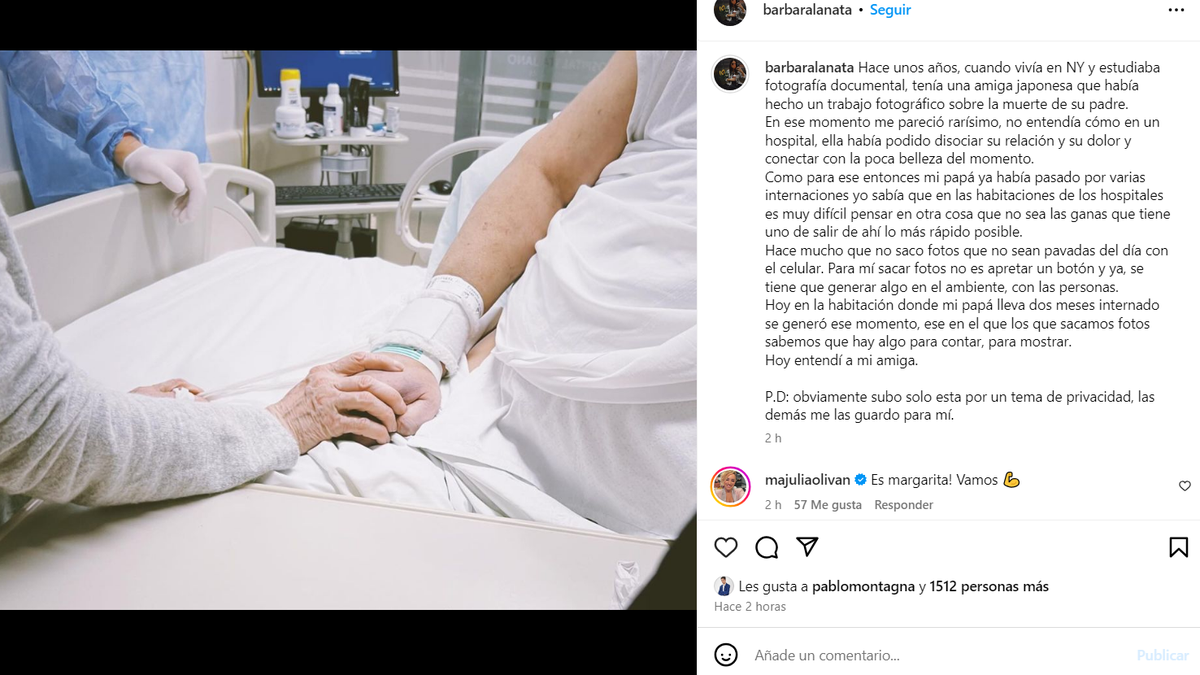Reply to comment via Responder

tap(904, 505)
